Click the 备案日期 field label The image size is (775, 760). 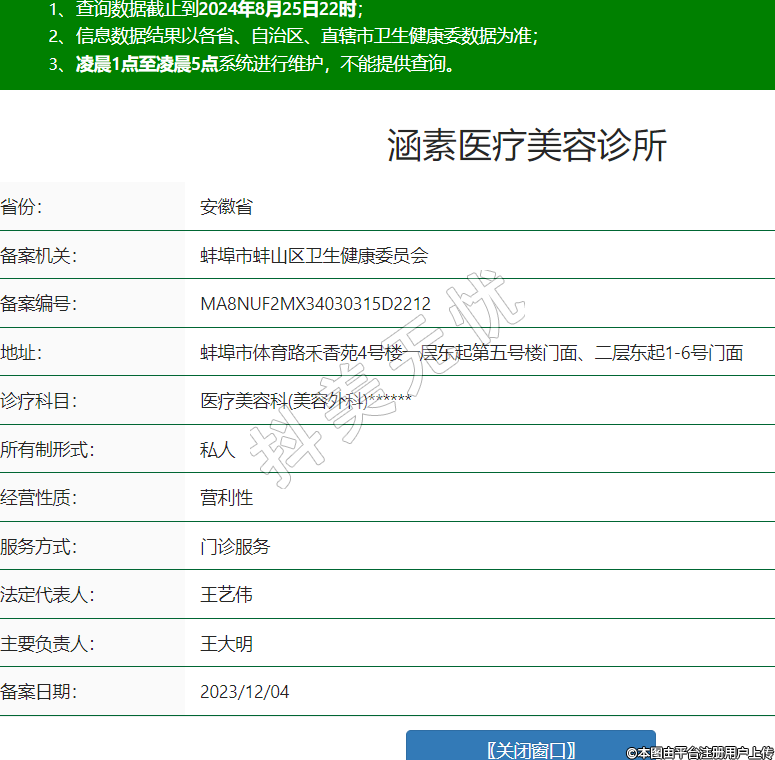point(38,692)
